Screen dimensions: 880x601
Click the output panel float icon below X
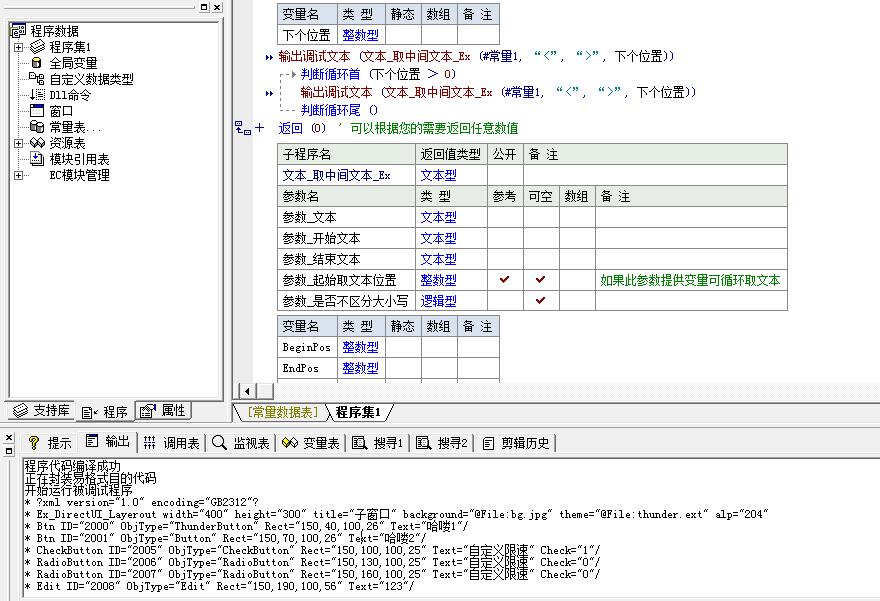[x=8, y=451]
